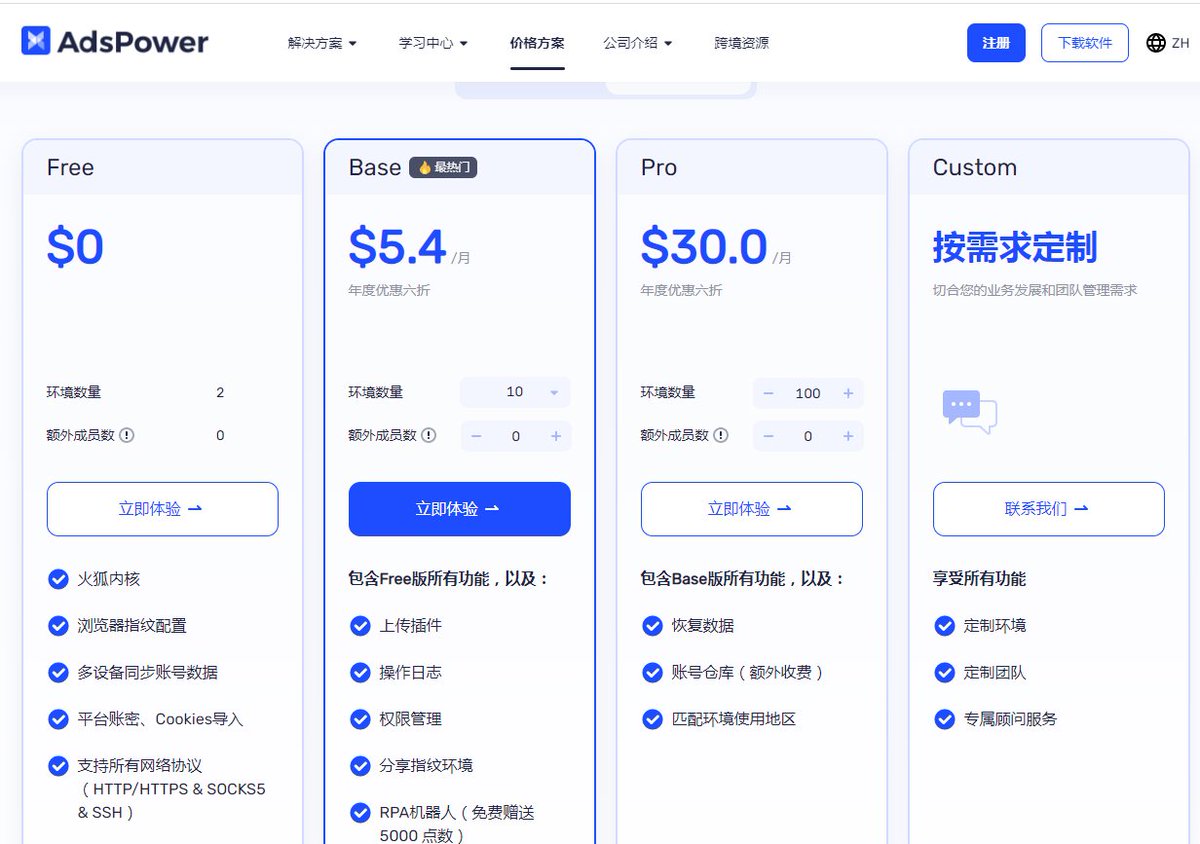Increase Pro plan 环境数量 with the plus stepper

(x=847, y=393)
